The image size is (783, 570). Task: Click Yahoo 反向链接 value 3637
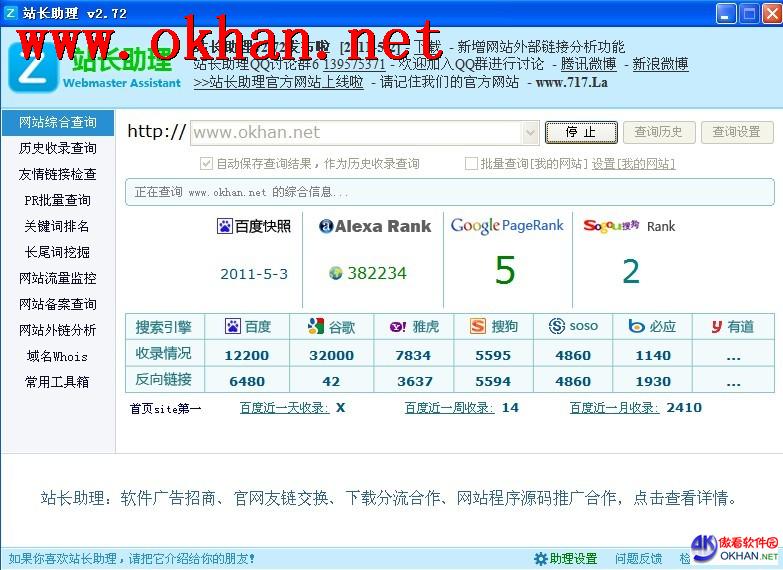click(414, 382)
